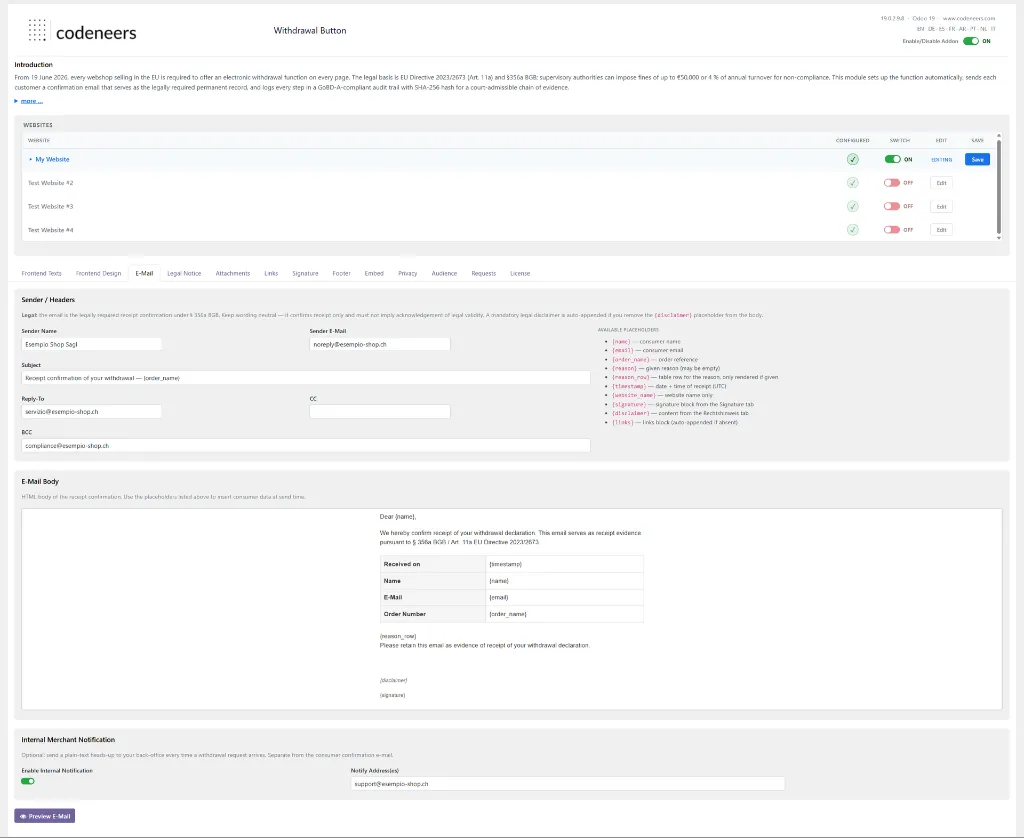The height and width of the screenshot is (838, 1024).
Task: Select the Embed tab
Action: pos(374,274)
